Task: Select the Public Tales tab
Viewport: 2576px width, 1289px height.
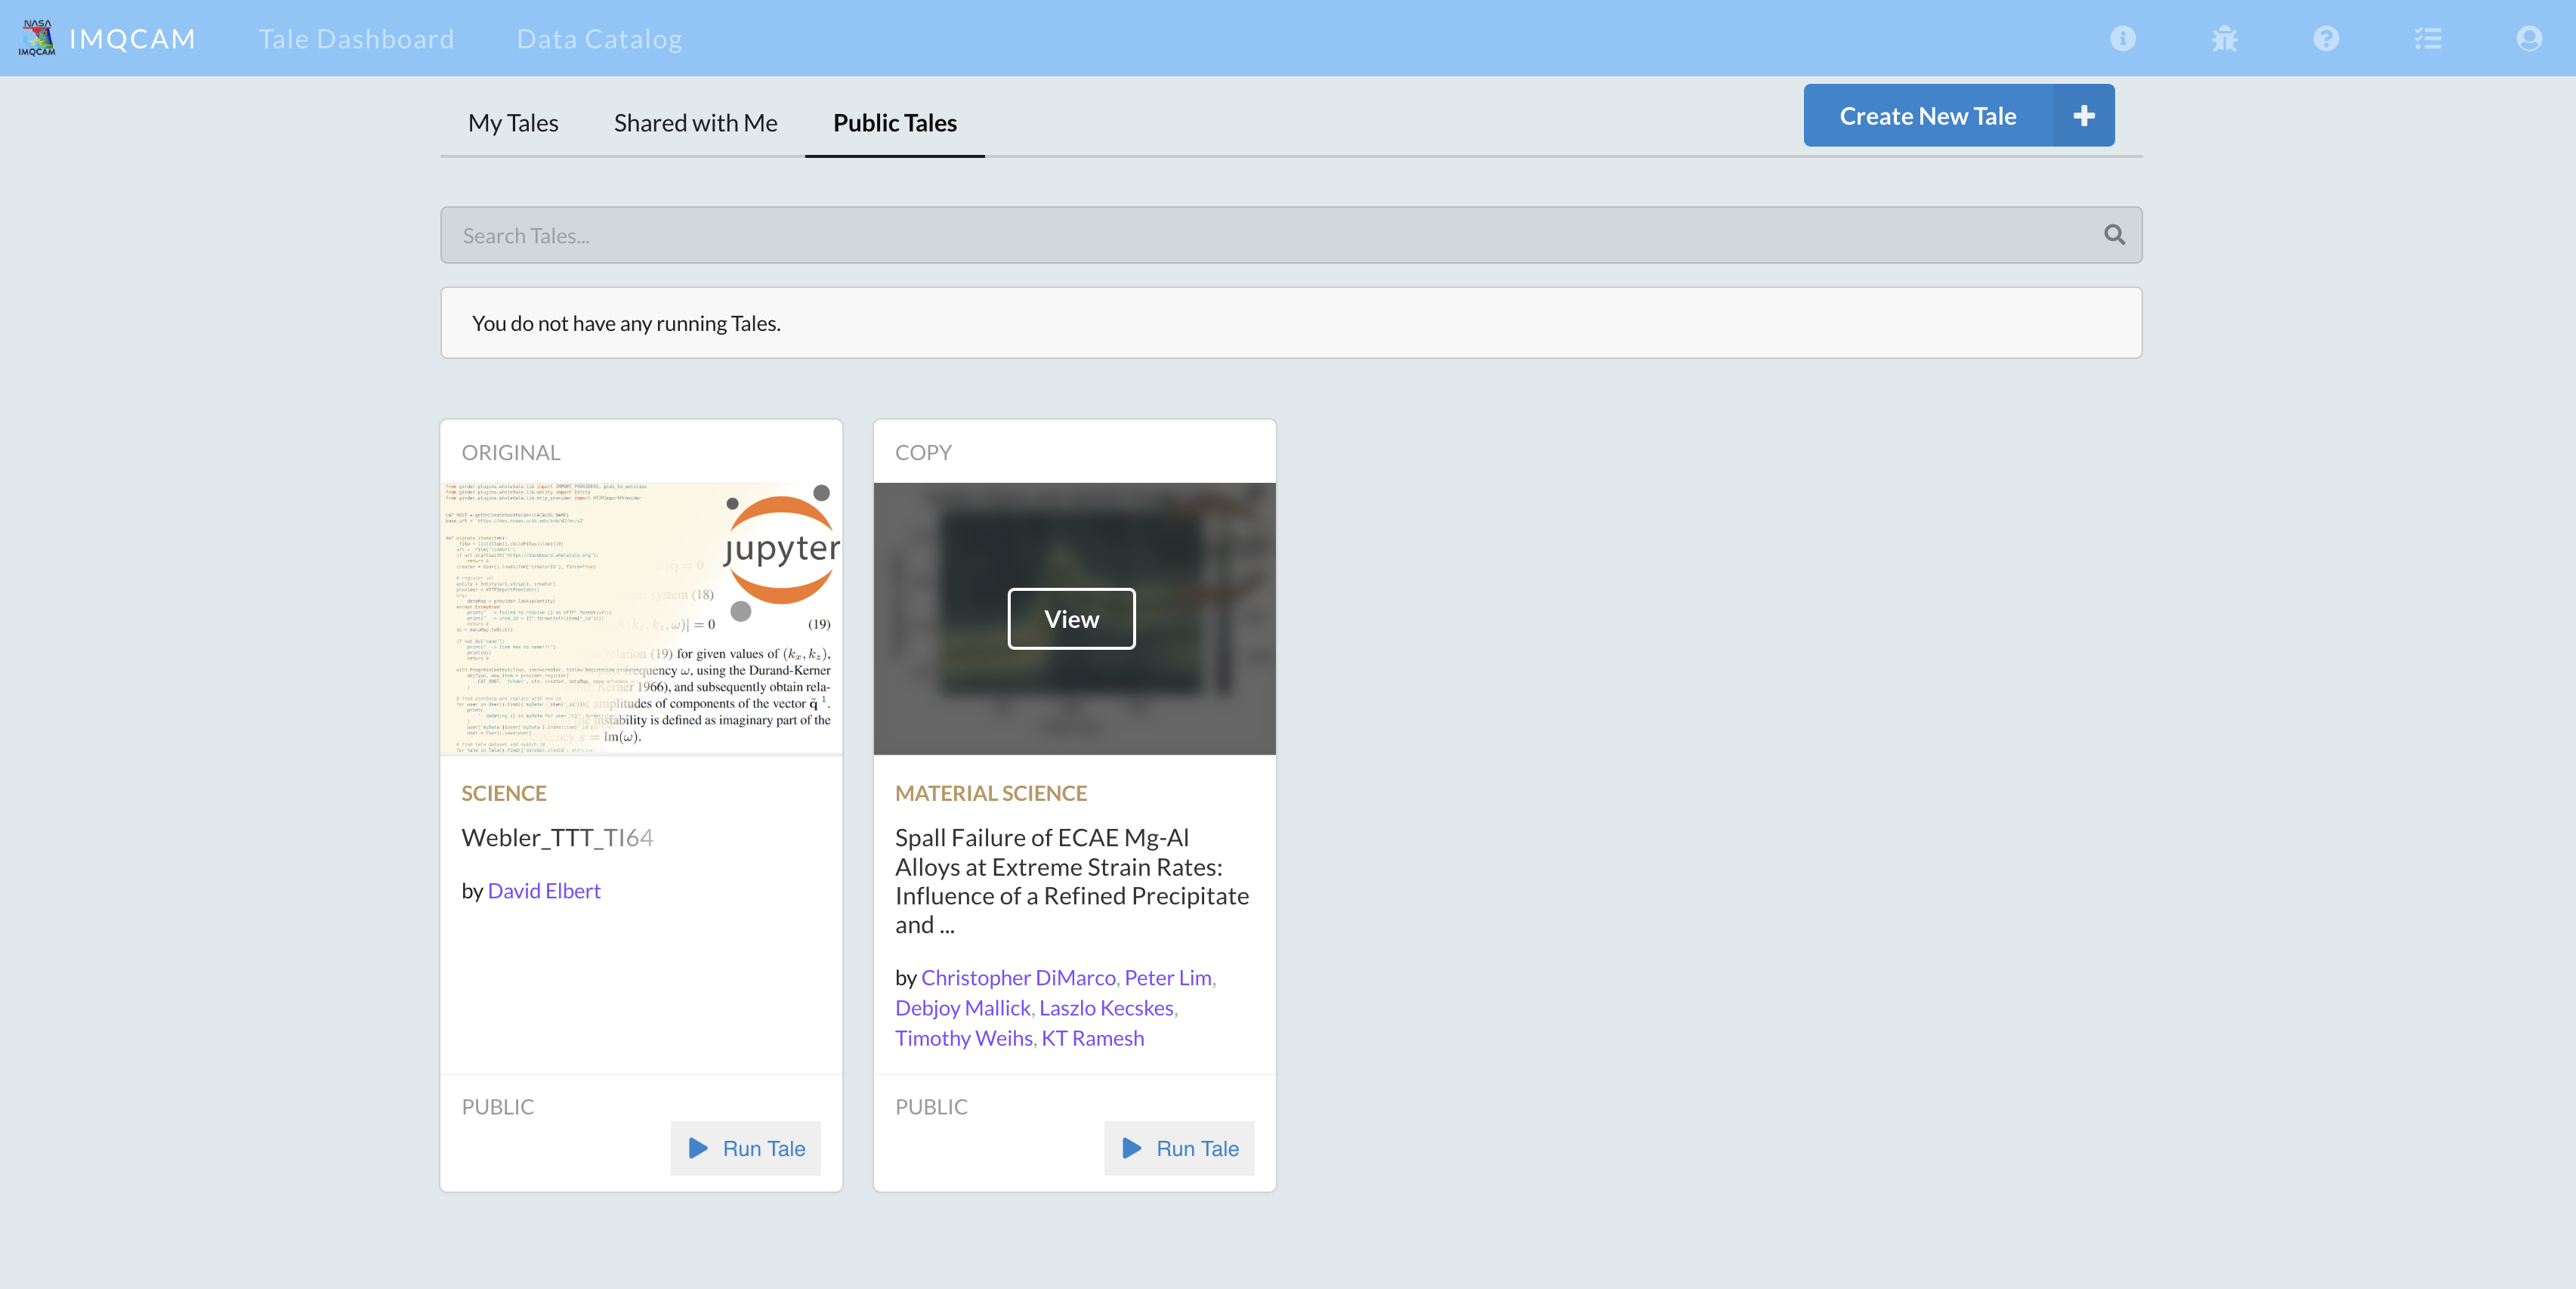Action: click(895, 123)
